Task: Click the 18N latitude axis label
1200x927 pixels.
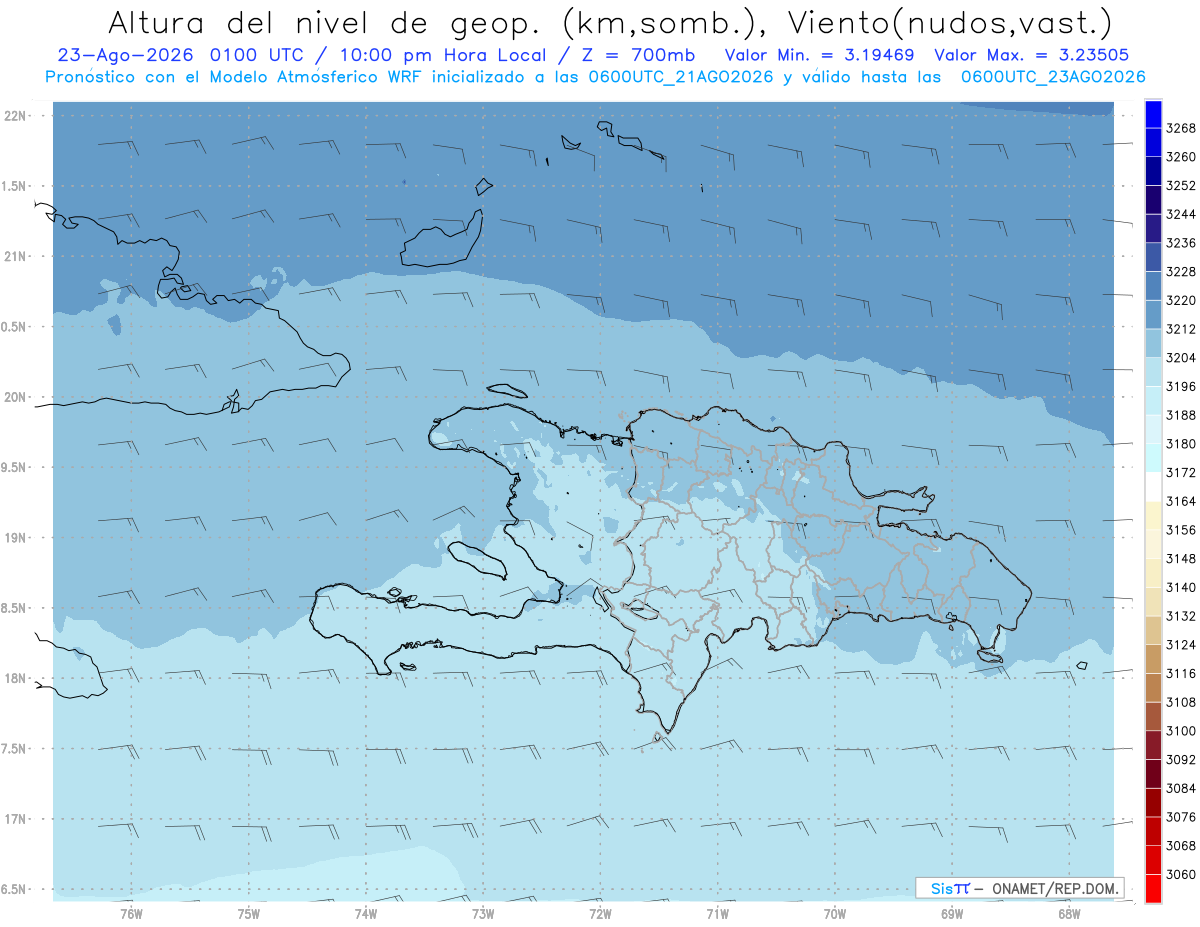Action: point(16,679)
